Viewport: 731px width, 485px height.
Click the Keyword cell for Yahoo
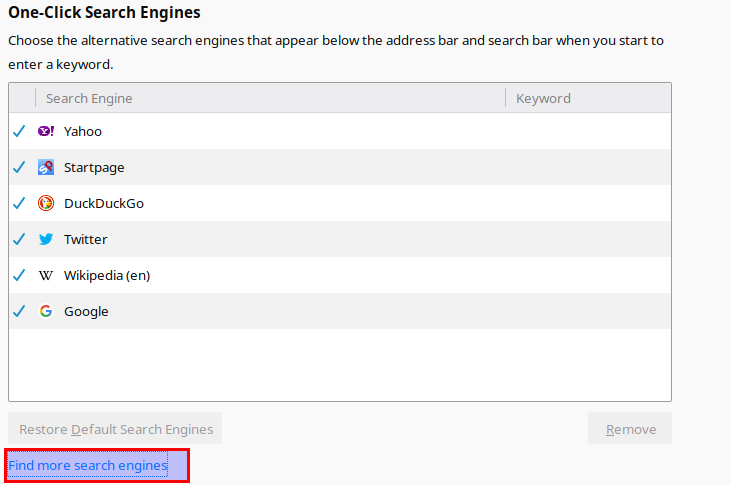click(588, 131)
